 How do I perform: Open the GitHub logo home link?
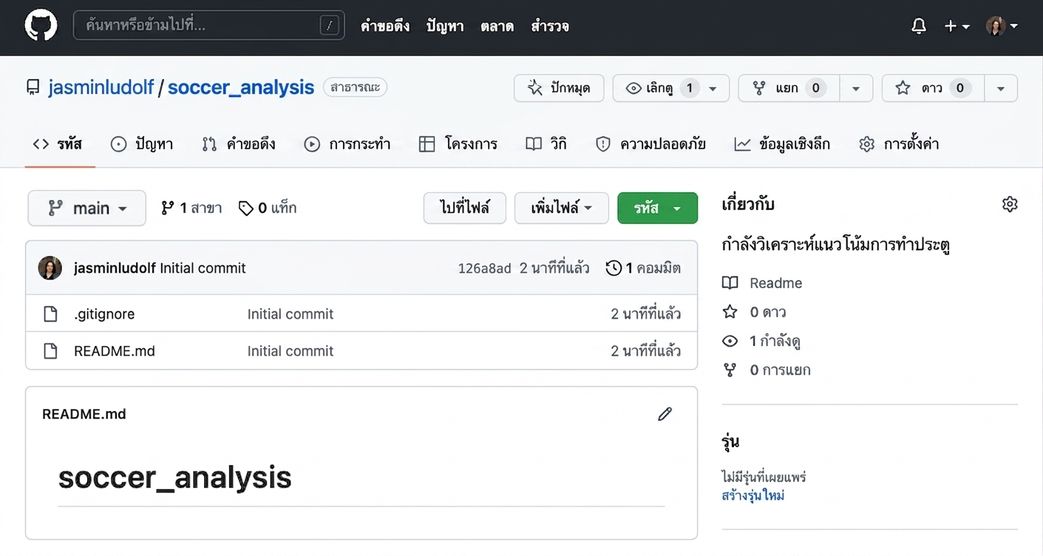coord(41,26)
